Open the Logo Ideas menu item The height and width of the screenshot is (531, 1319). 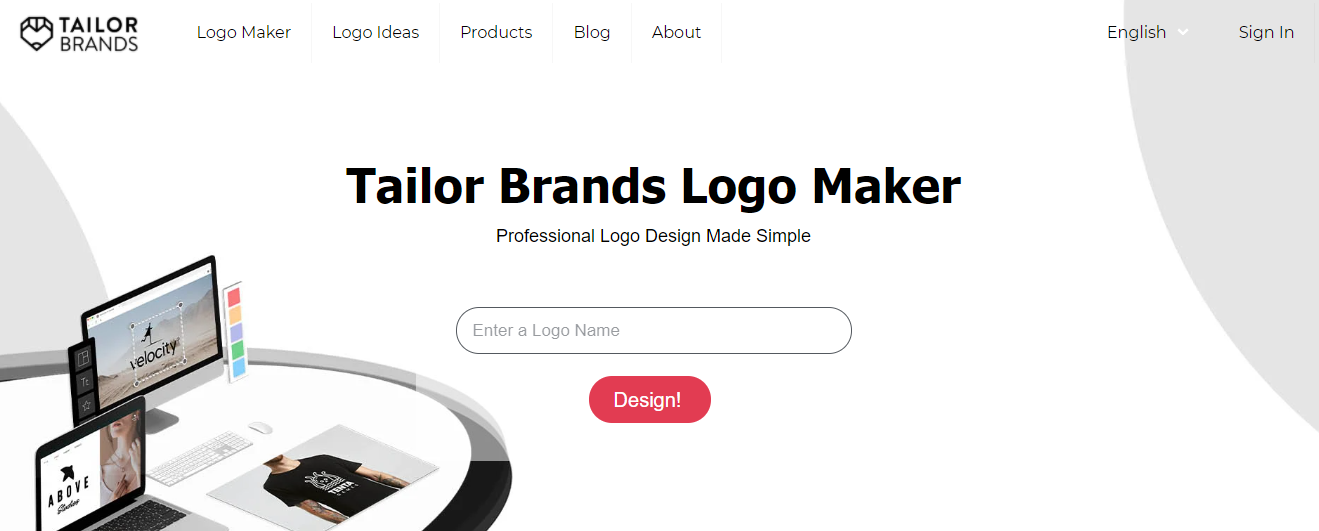(x=376, y=32)
